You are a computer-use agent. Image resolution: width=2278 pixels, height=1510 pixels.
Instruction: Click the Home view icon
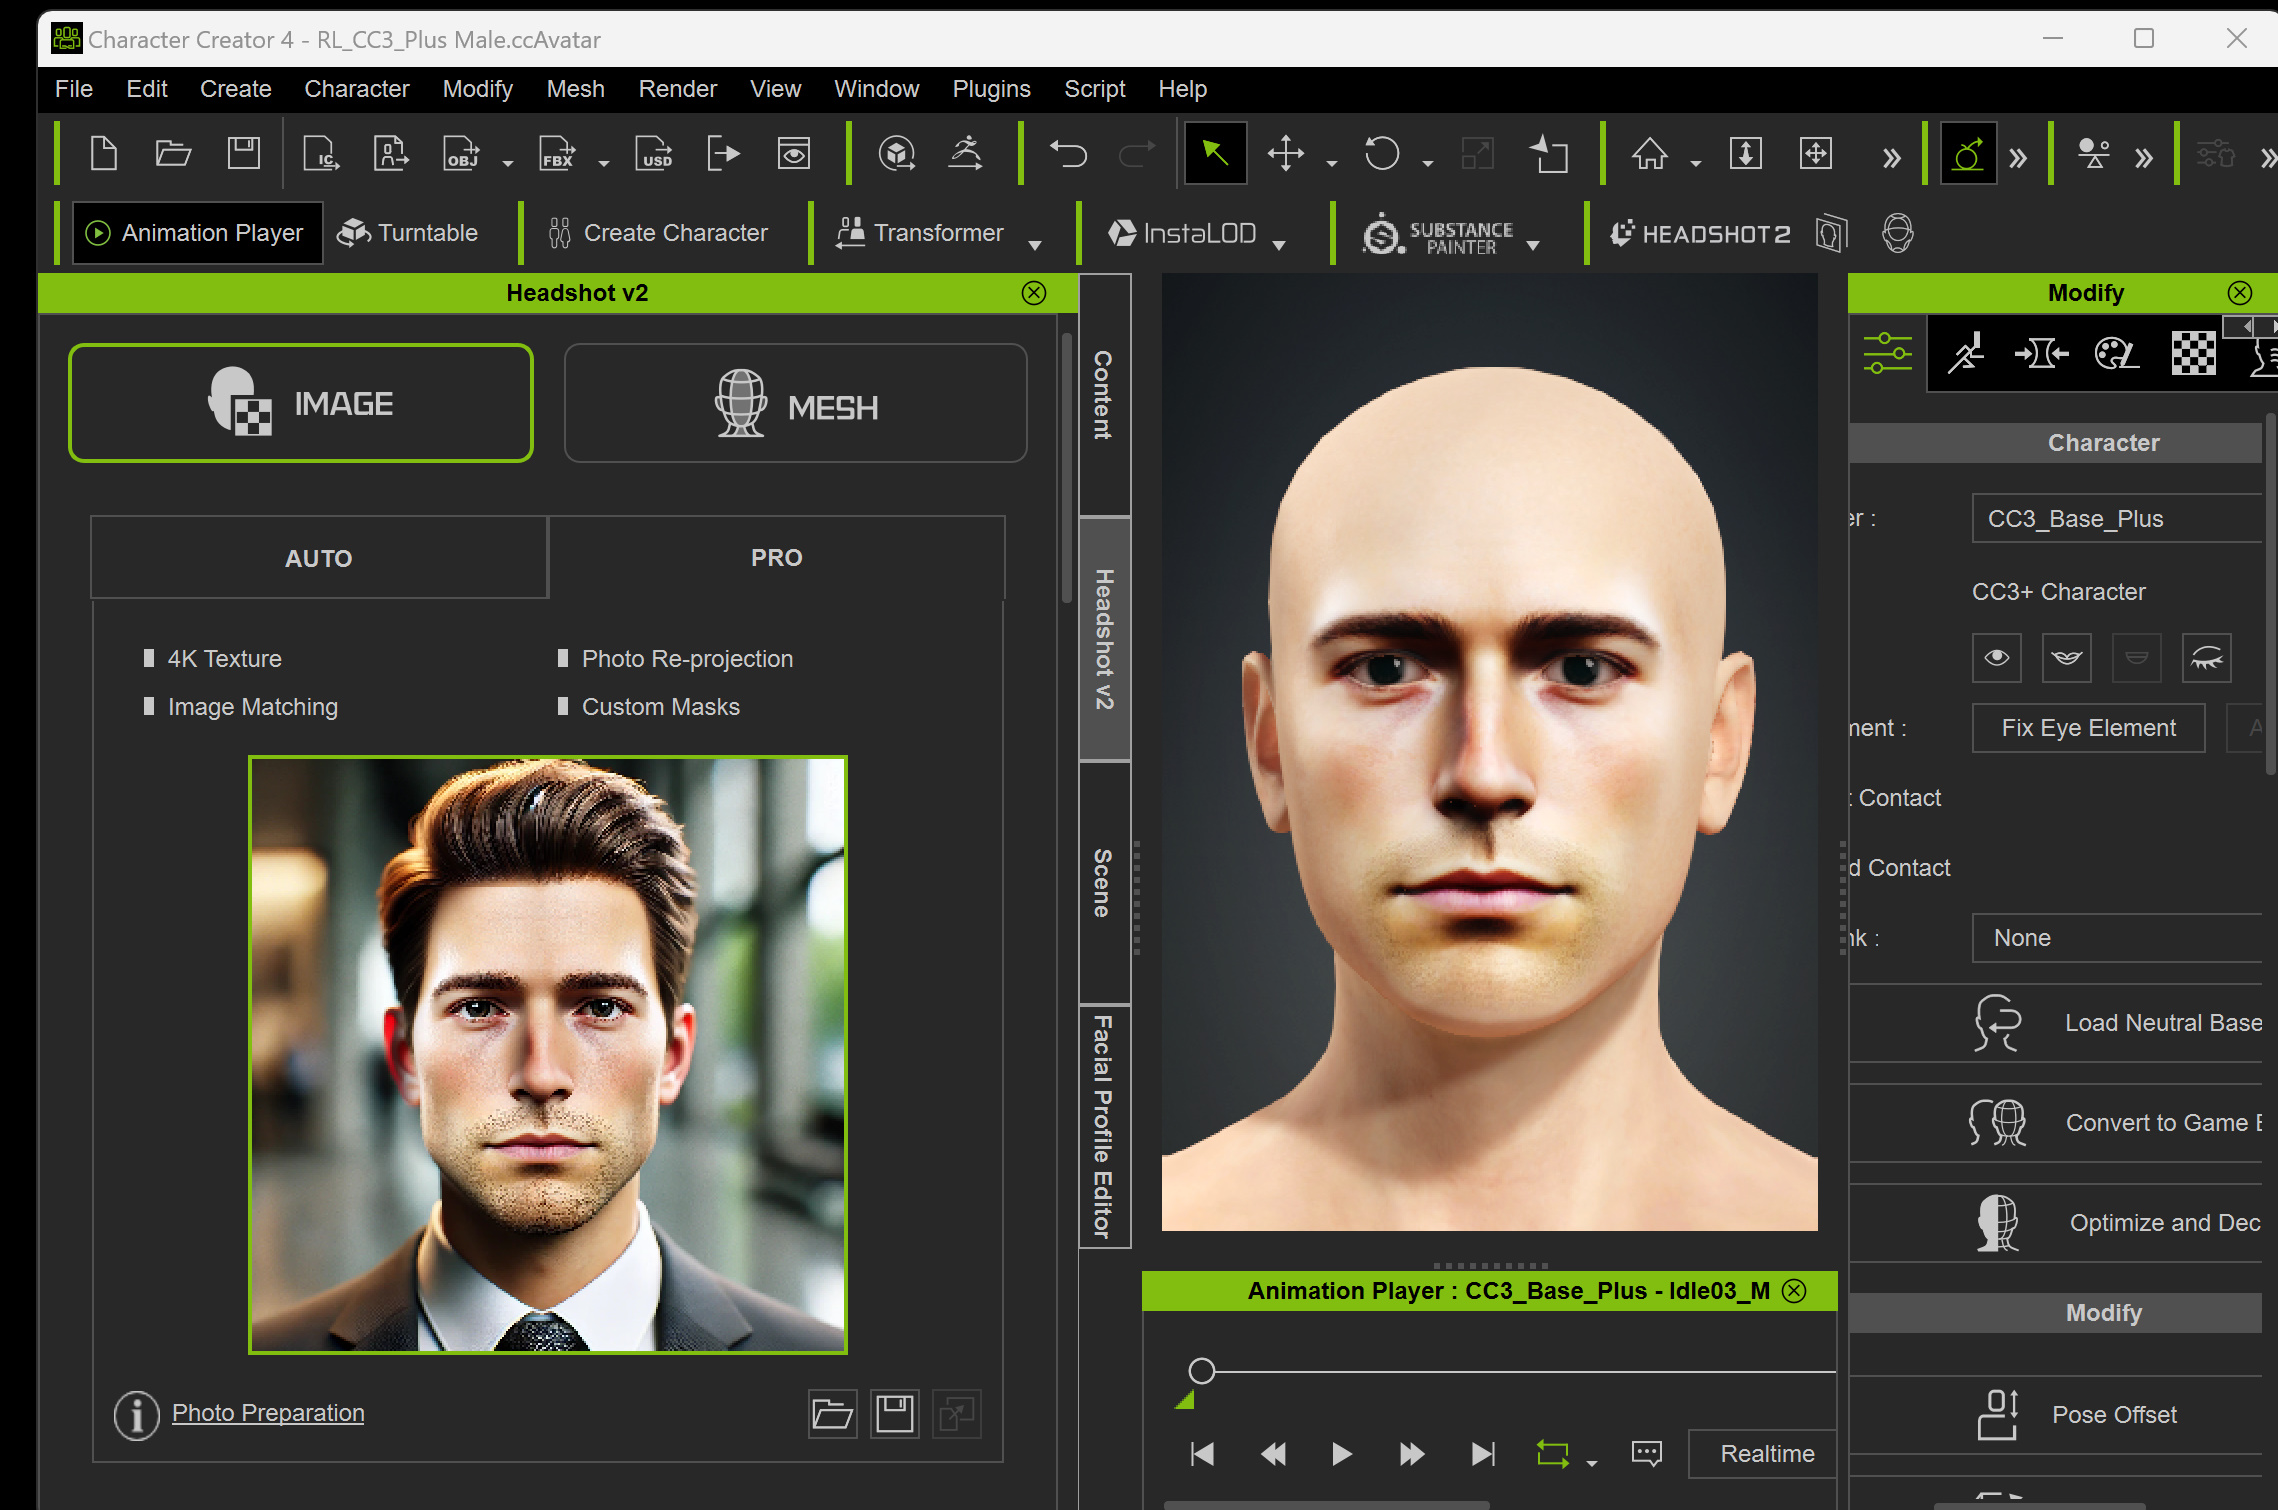(1649, 154)
